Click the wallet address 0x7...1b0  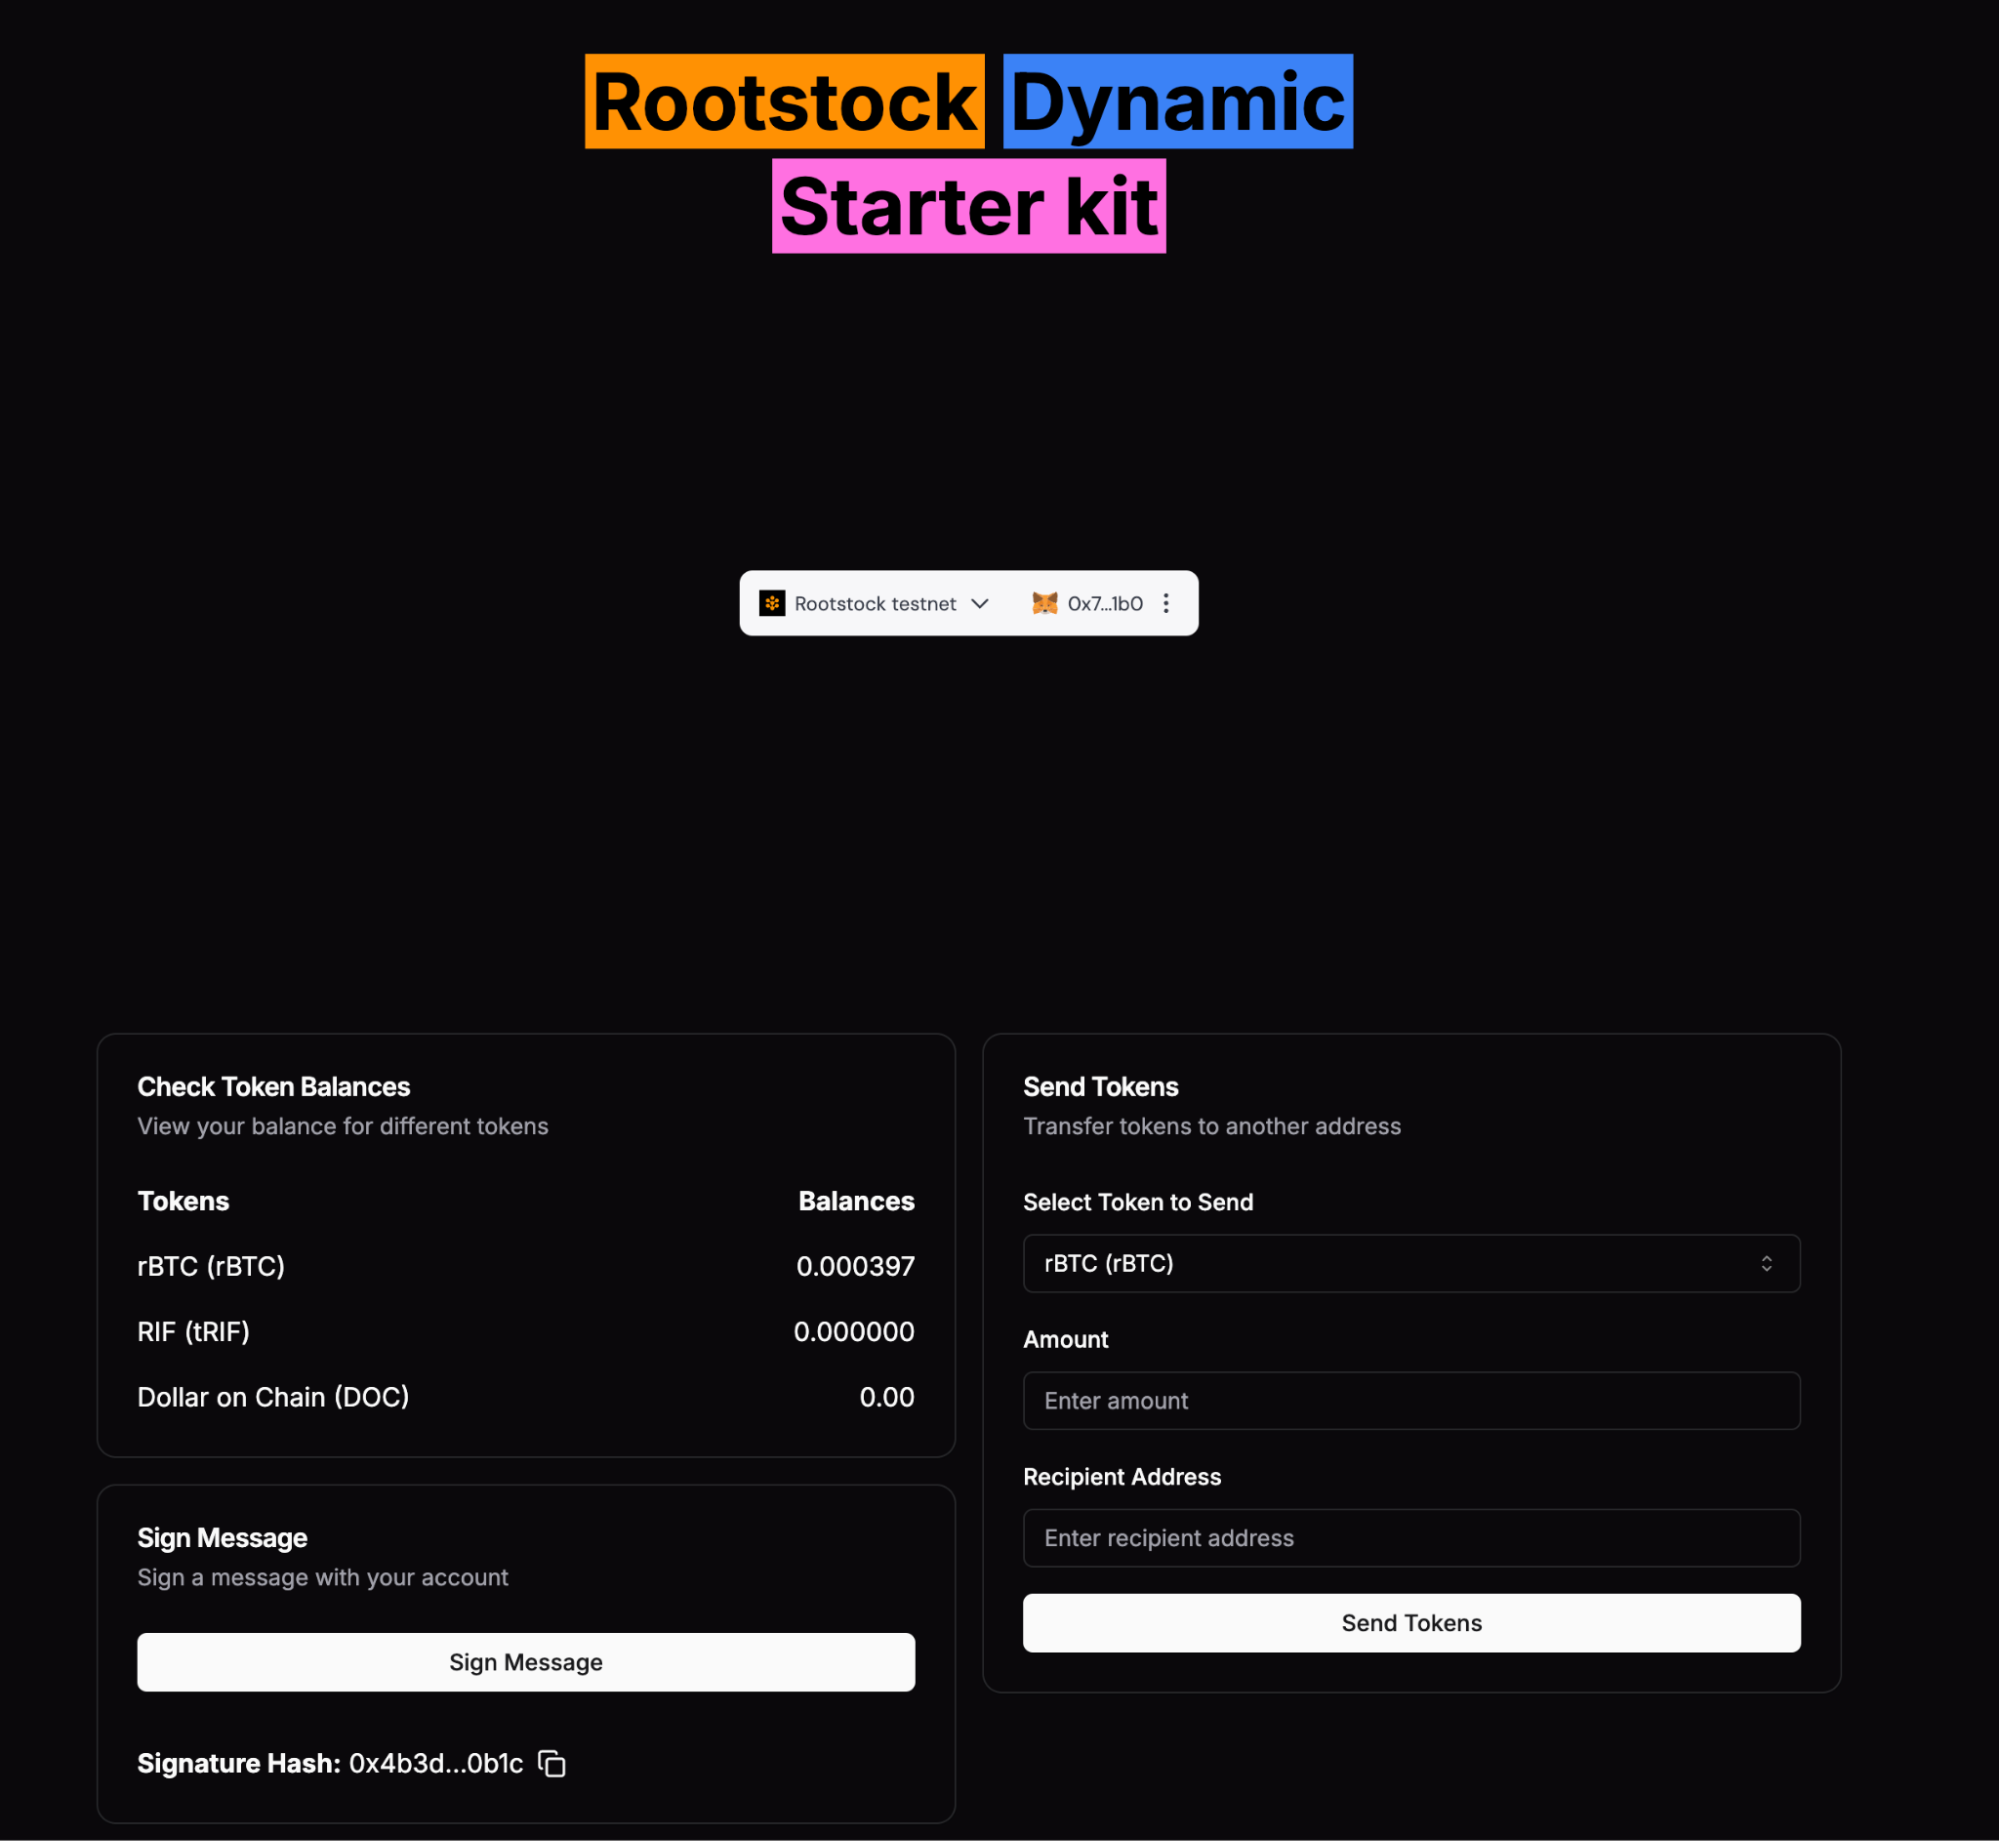pyautogui.click(x=1104, y=603)
